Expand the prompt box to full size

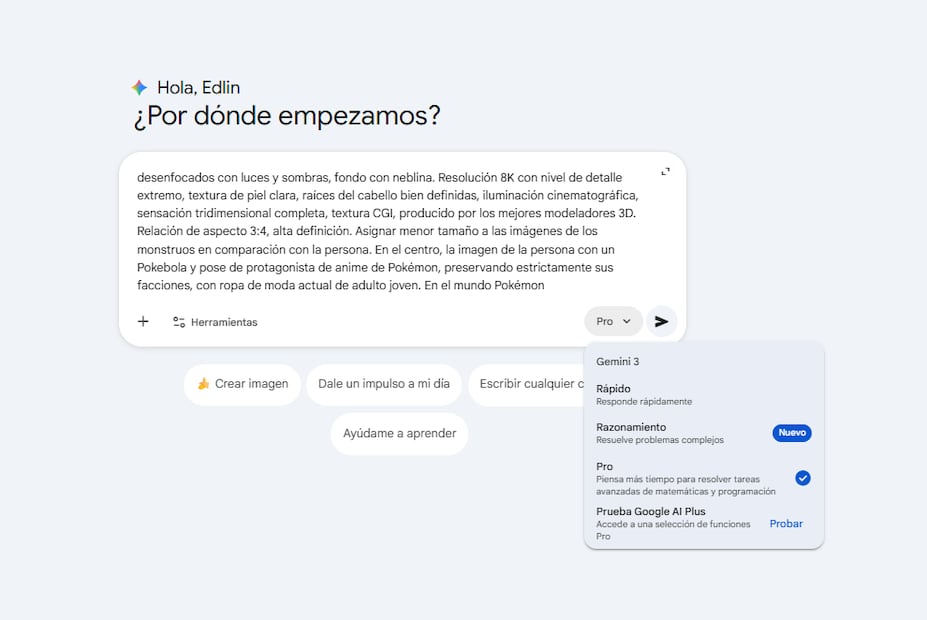[666, 171]
